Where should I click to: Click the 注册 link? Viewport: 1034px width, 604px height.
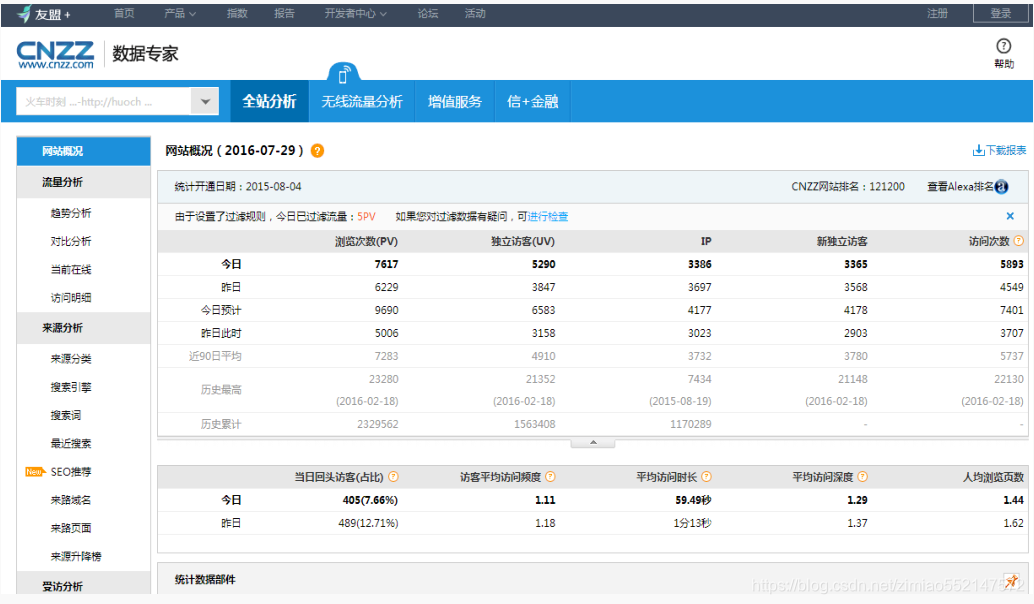(x=937, y=13)
